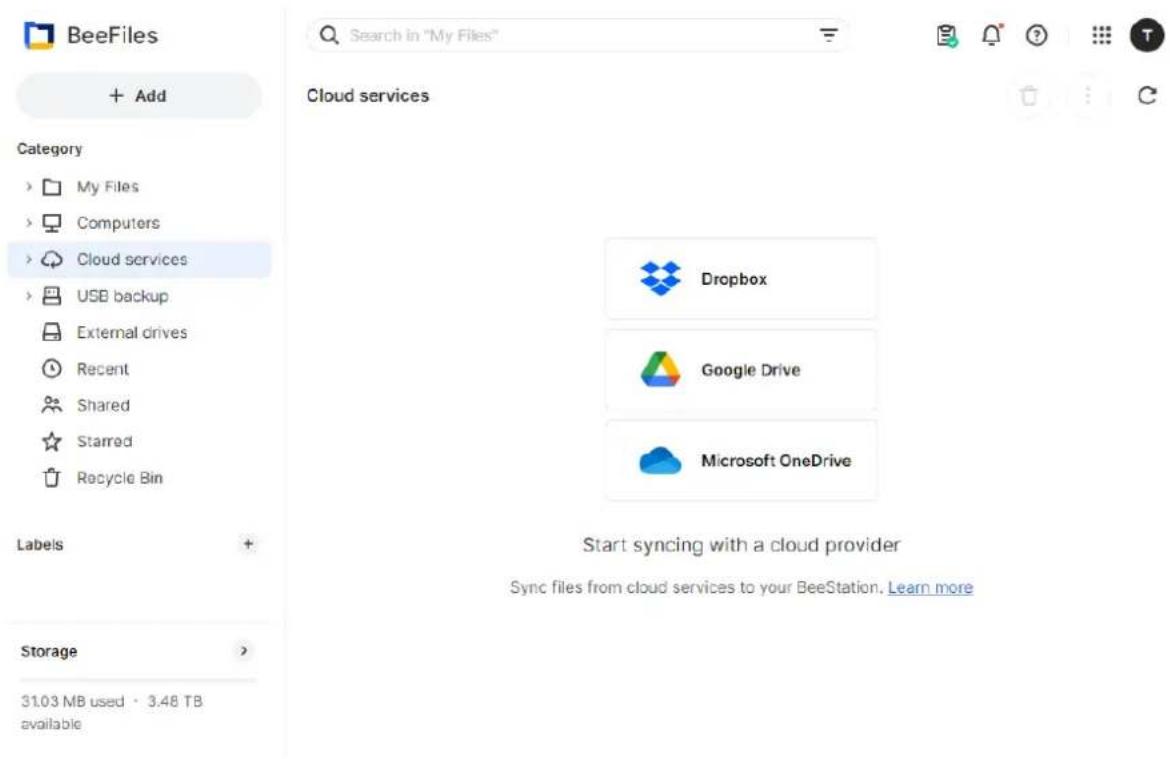Connect Google Drive cloud provider
The width and height of the screenshot is (1170, 759).
[741, 369]
